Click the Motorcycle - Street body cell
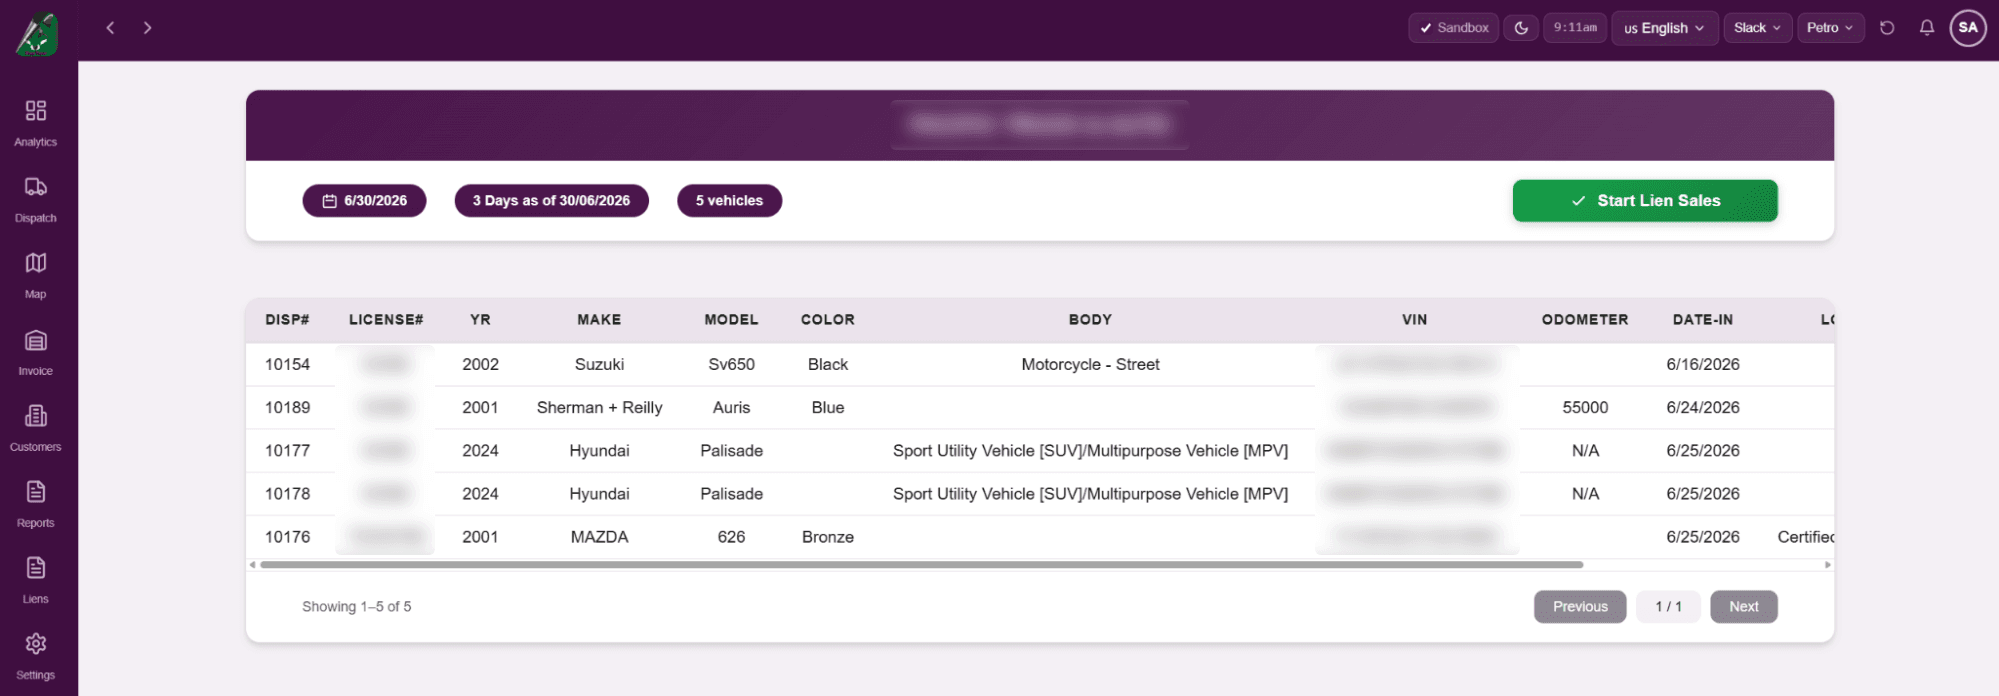The image size is (1999, 696). click(x=1090, y=364)
